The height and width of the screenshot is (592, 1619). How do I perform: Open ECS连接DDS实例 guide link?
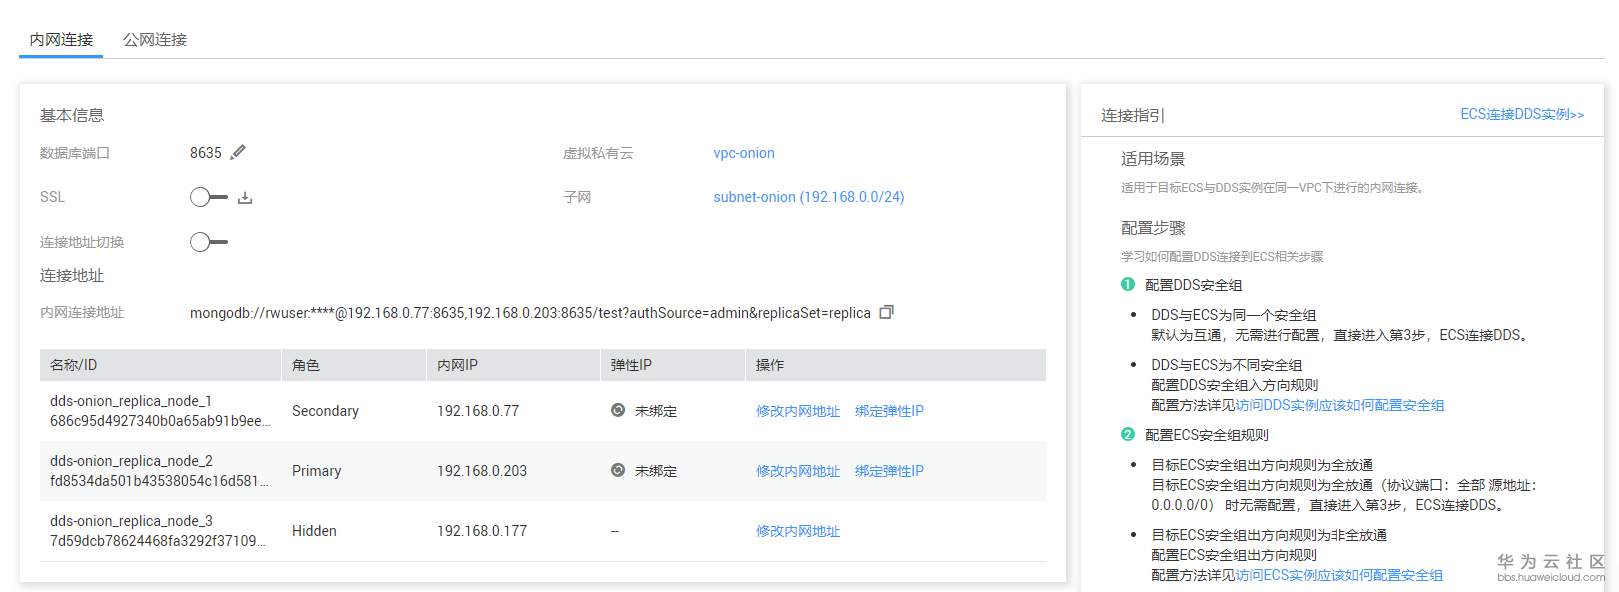(1522, 114)
